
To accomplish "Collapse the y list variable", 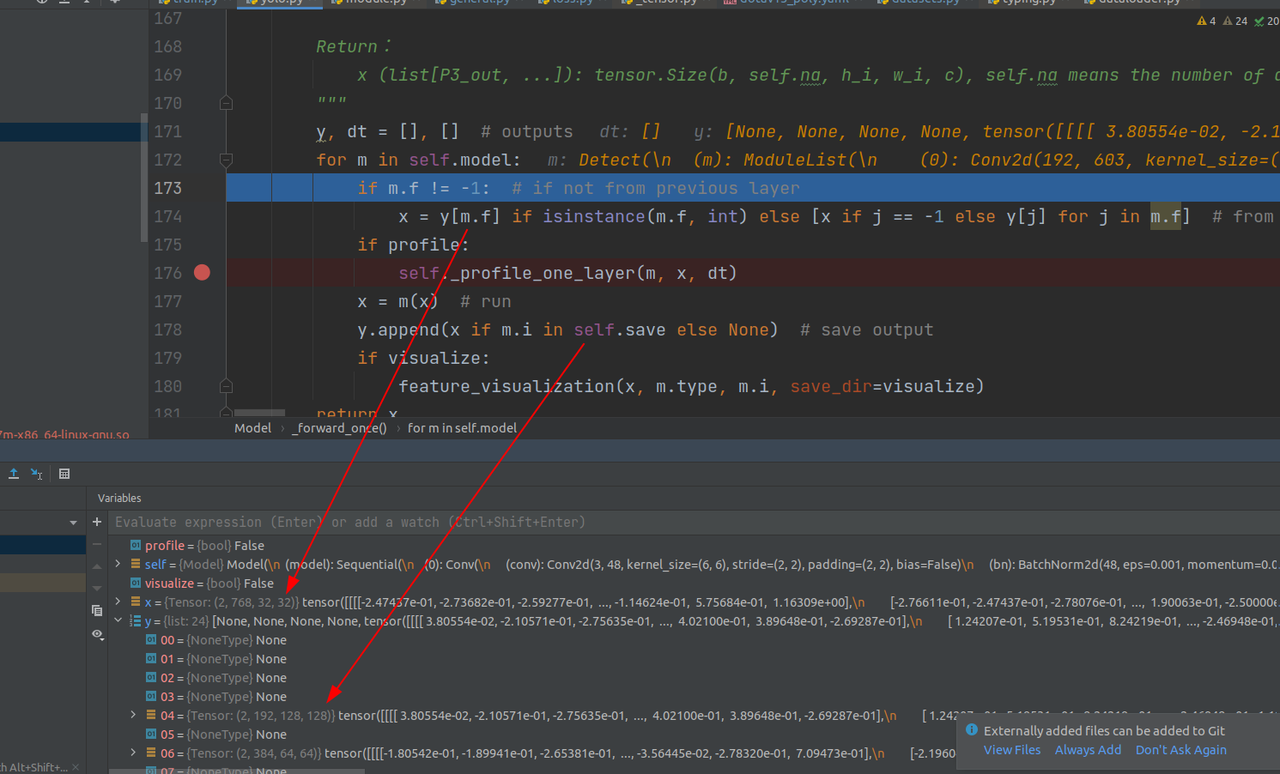I will pyautogui.click(x=118, y=621).
